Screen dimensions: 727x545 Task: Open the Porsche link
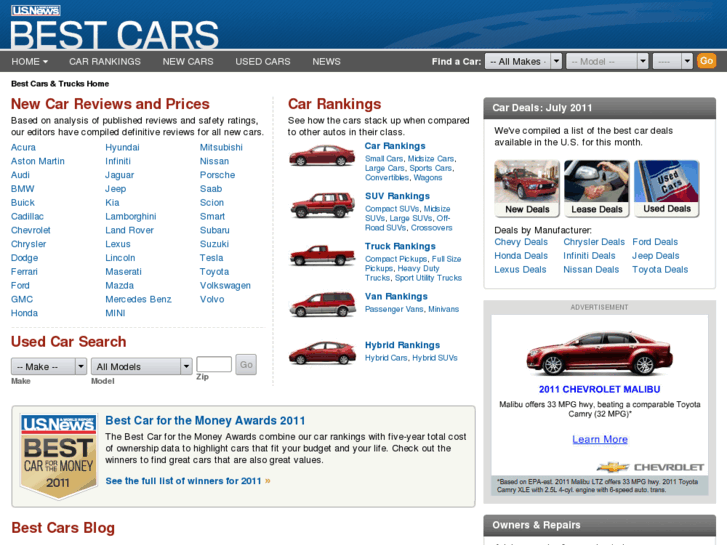pyautogui.click(x=217, y=175)
